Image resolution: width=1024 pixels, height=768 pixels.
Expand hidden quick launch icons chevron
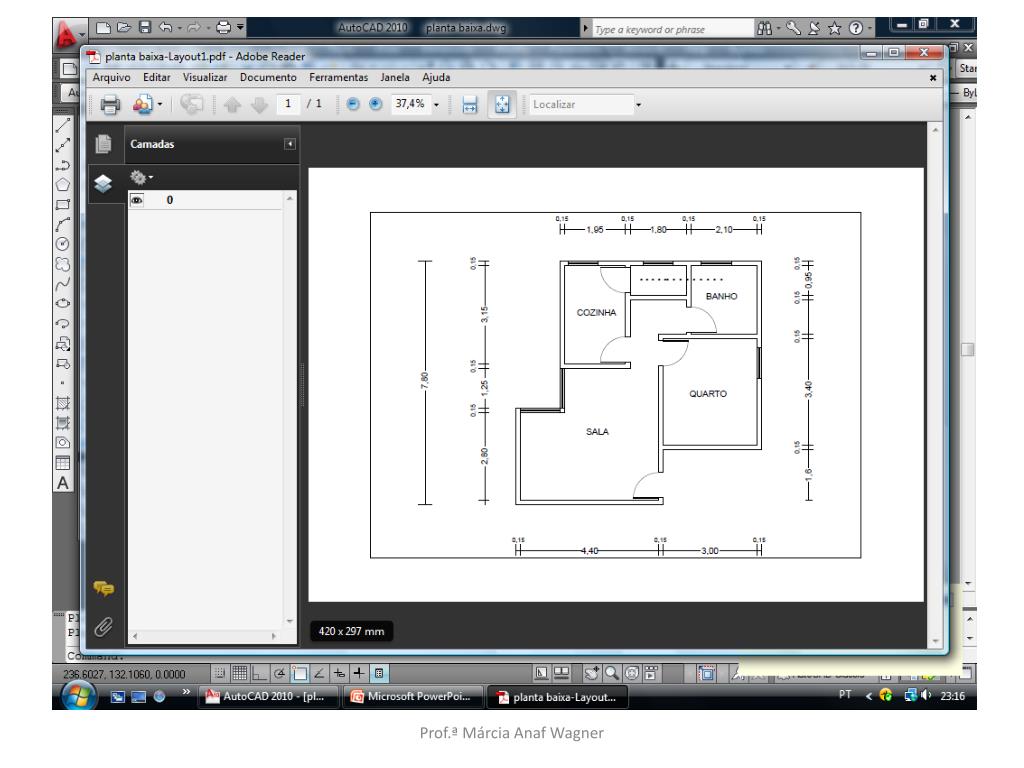click(186, 692)
